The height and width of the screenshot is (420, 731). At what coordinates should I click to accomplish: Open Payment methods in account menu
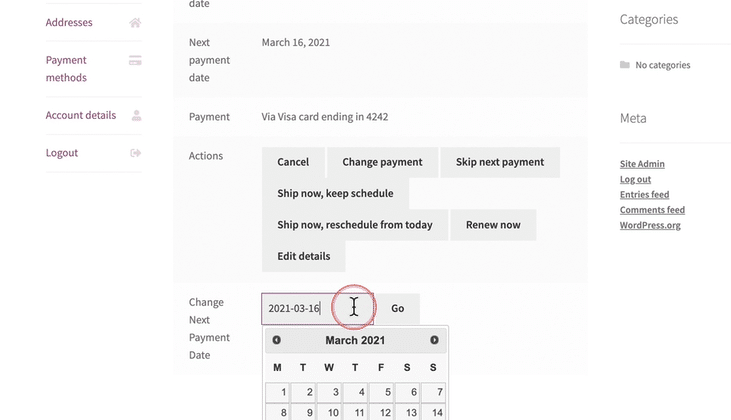(66, 69)
